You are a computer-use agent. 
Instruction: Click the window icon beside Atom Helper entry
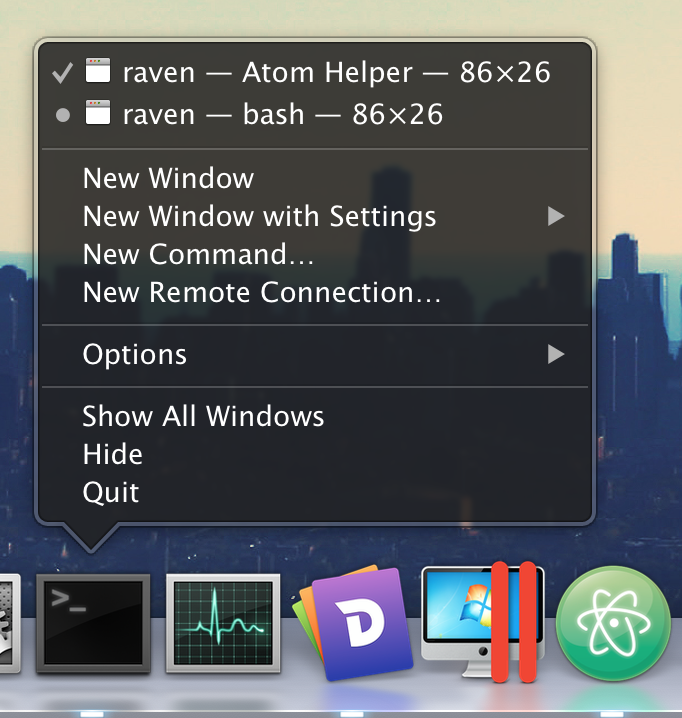pos(97,72)
